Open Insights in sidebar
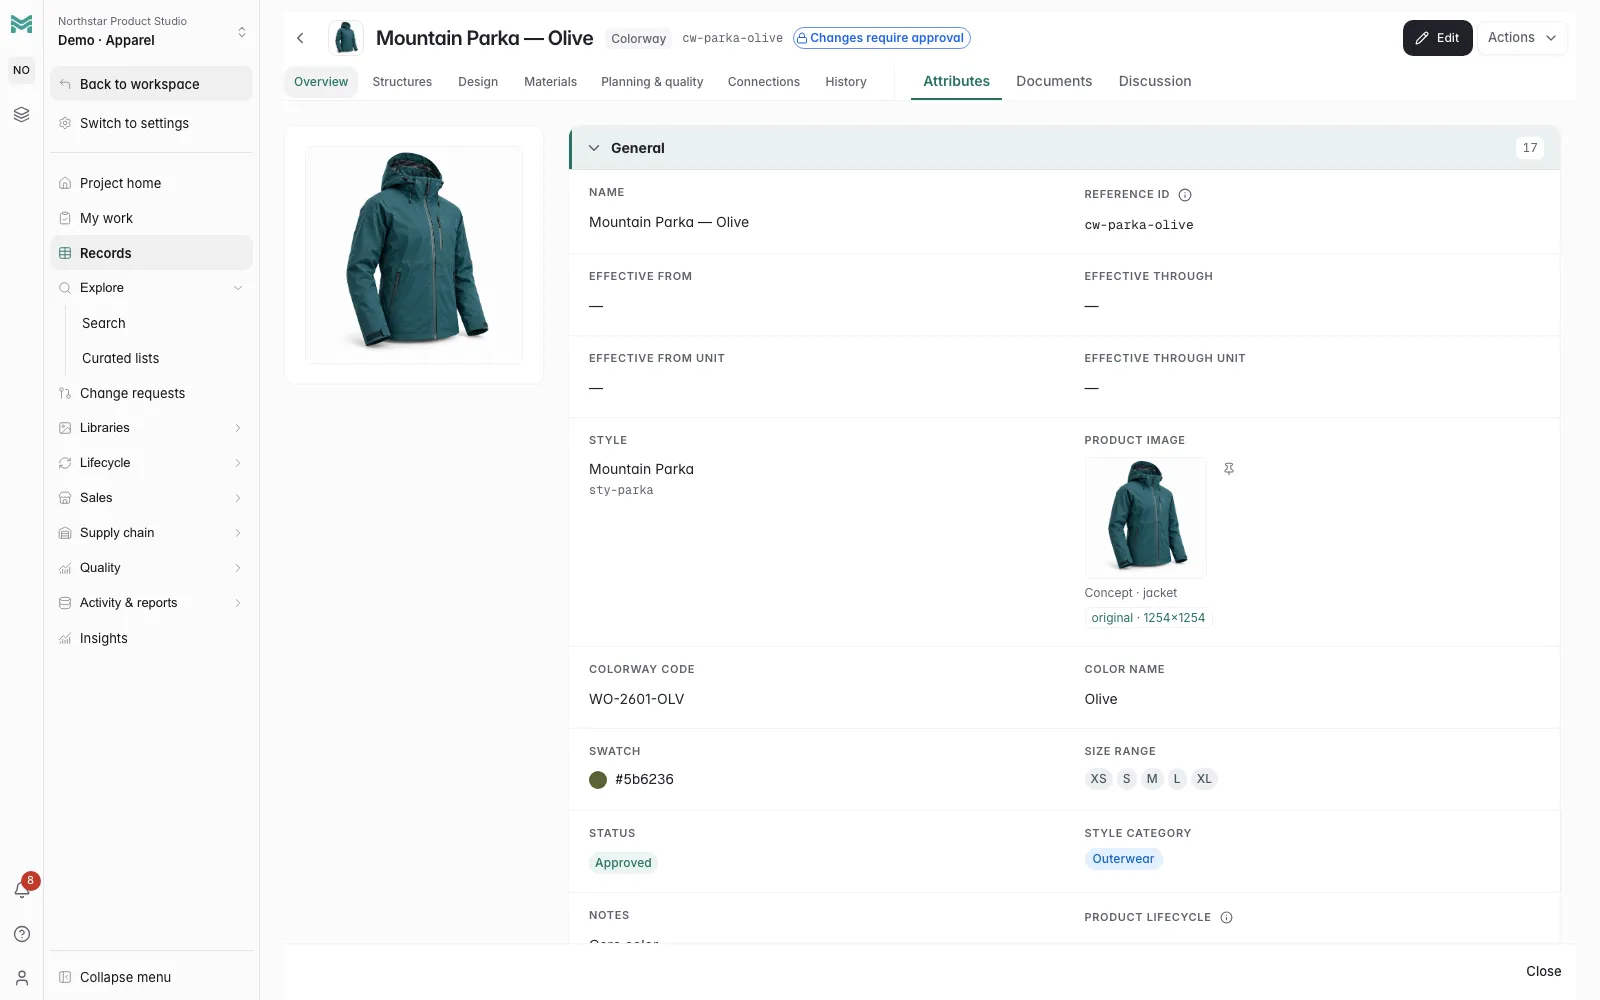This screenshot has width=1600, height=1000. pyautogui.click(x=151, y=638)
